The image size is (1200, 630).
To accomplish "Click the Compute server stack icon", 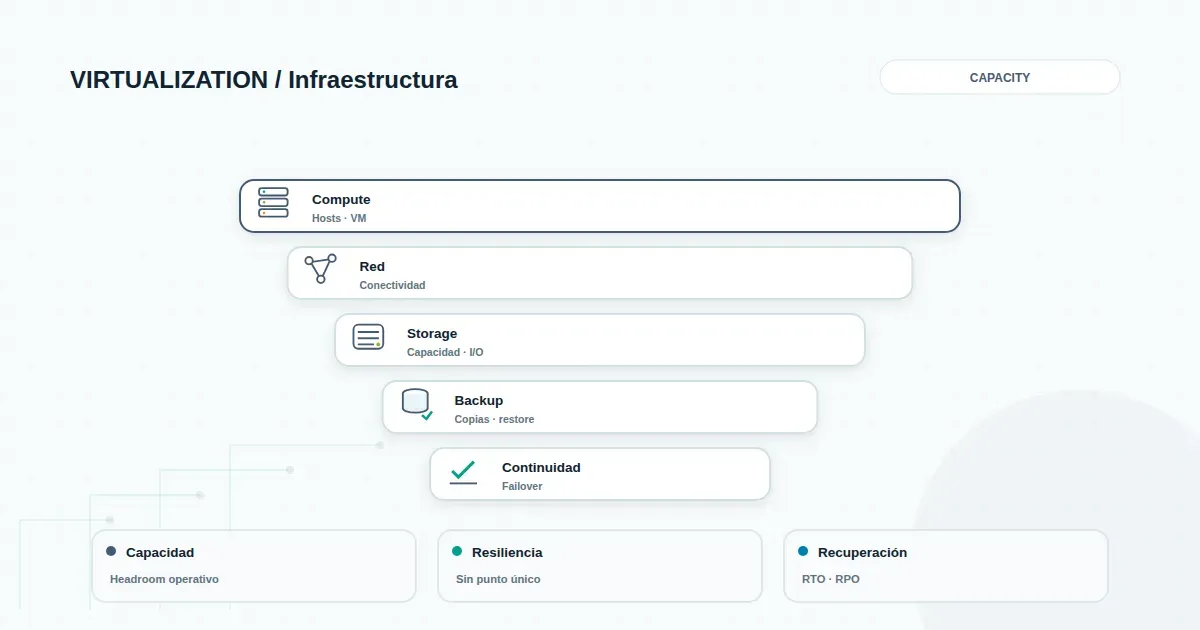I will [273, 202].
